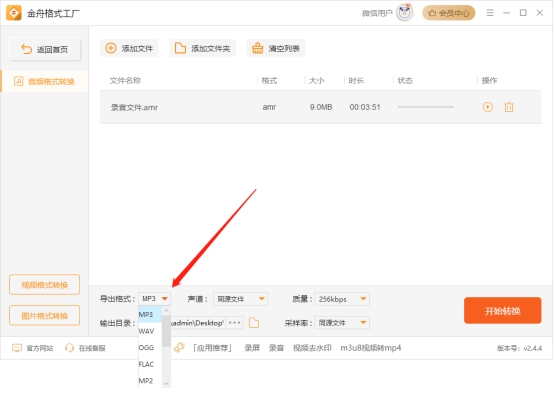
Task: Open 在线客服 online support
Action: click(x=85, y=348)
